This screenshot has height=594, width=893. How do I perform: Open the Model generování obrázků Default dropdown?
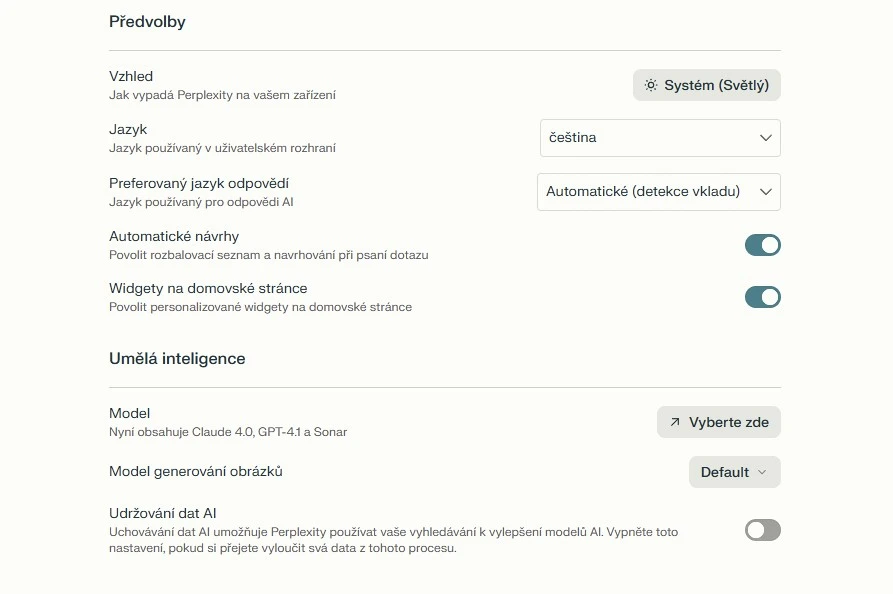point(735,472)
